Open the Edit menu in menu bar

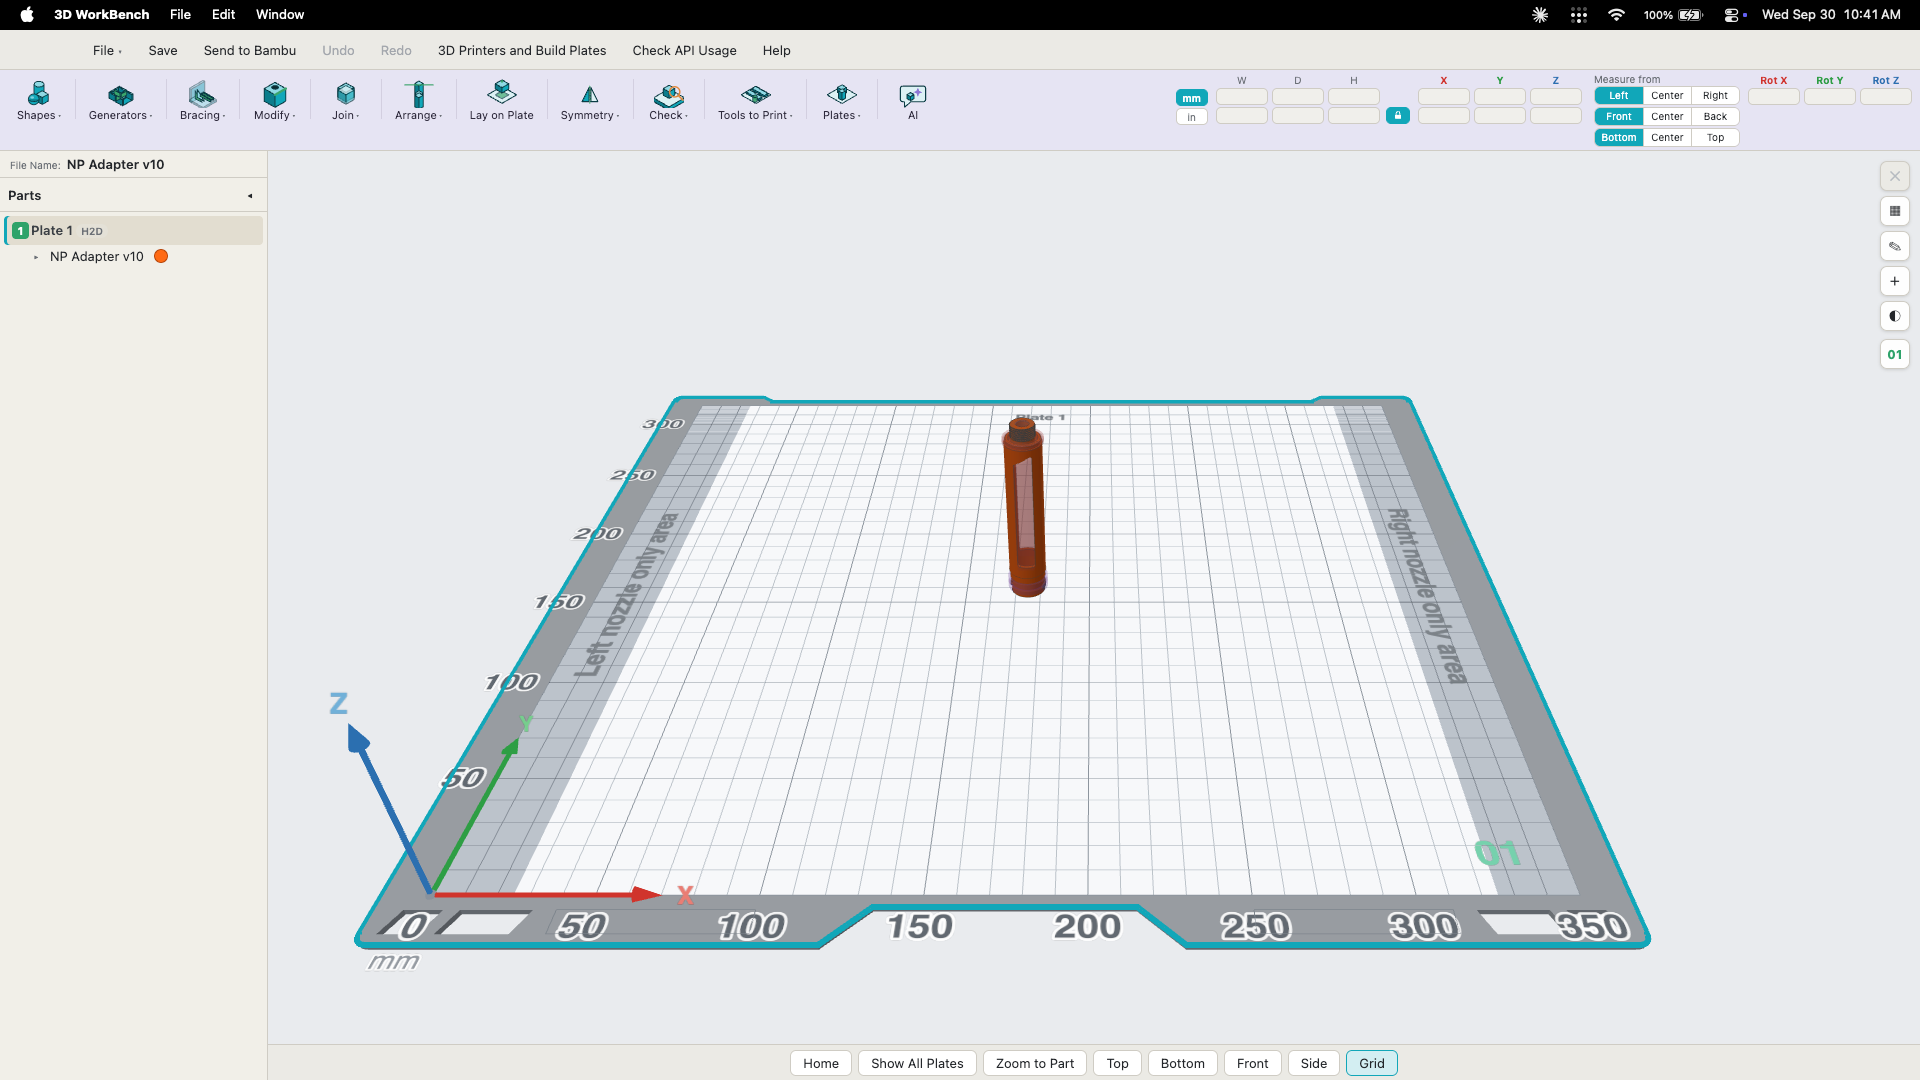coord(224,15)
